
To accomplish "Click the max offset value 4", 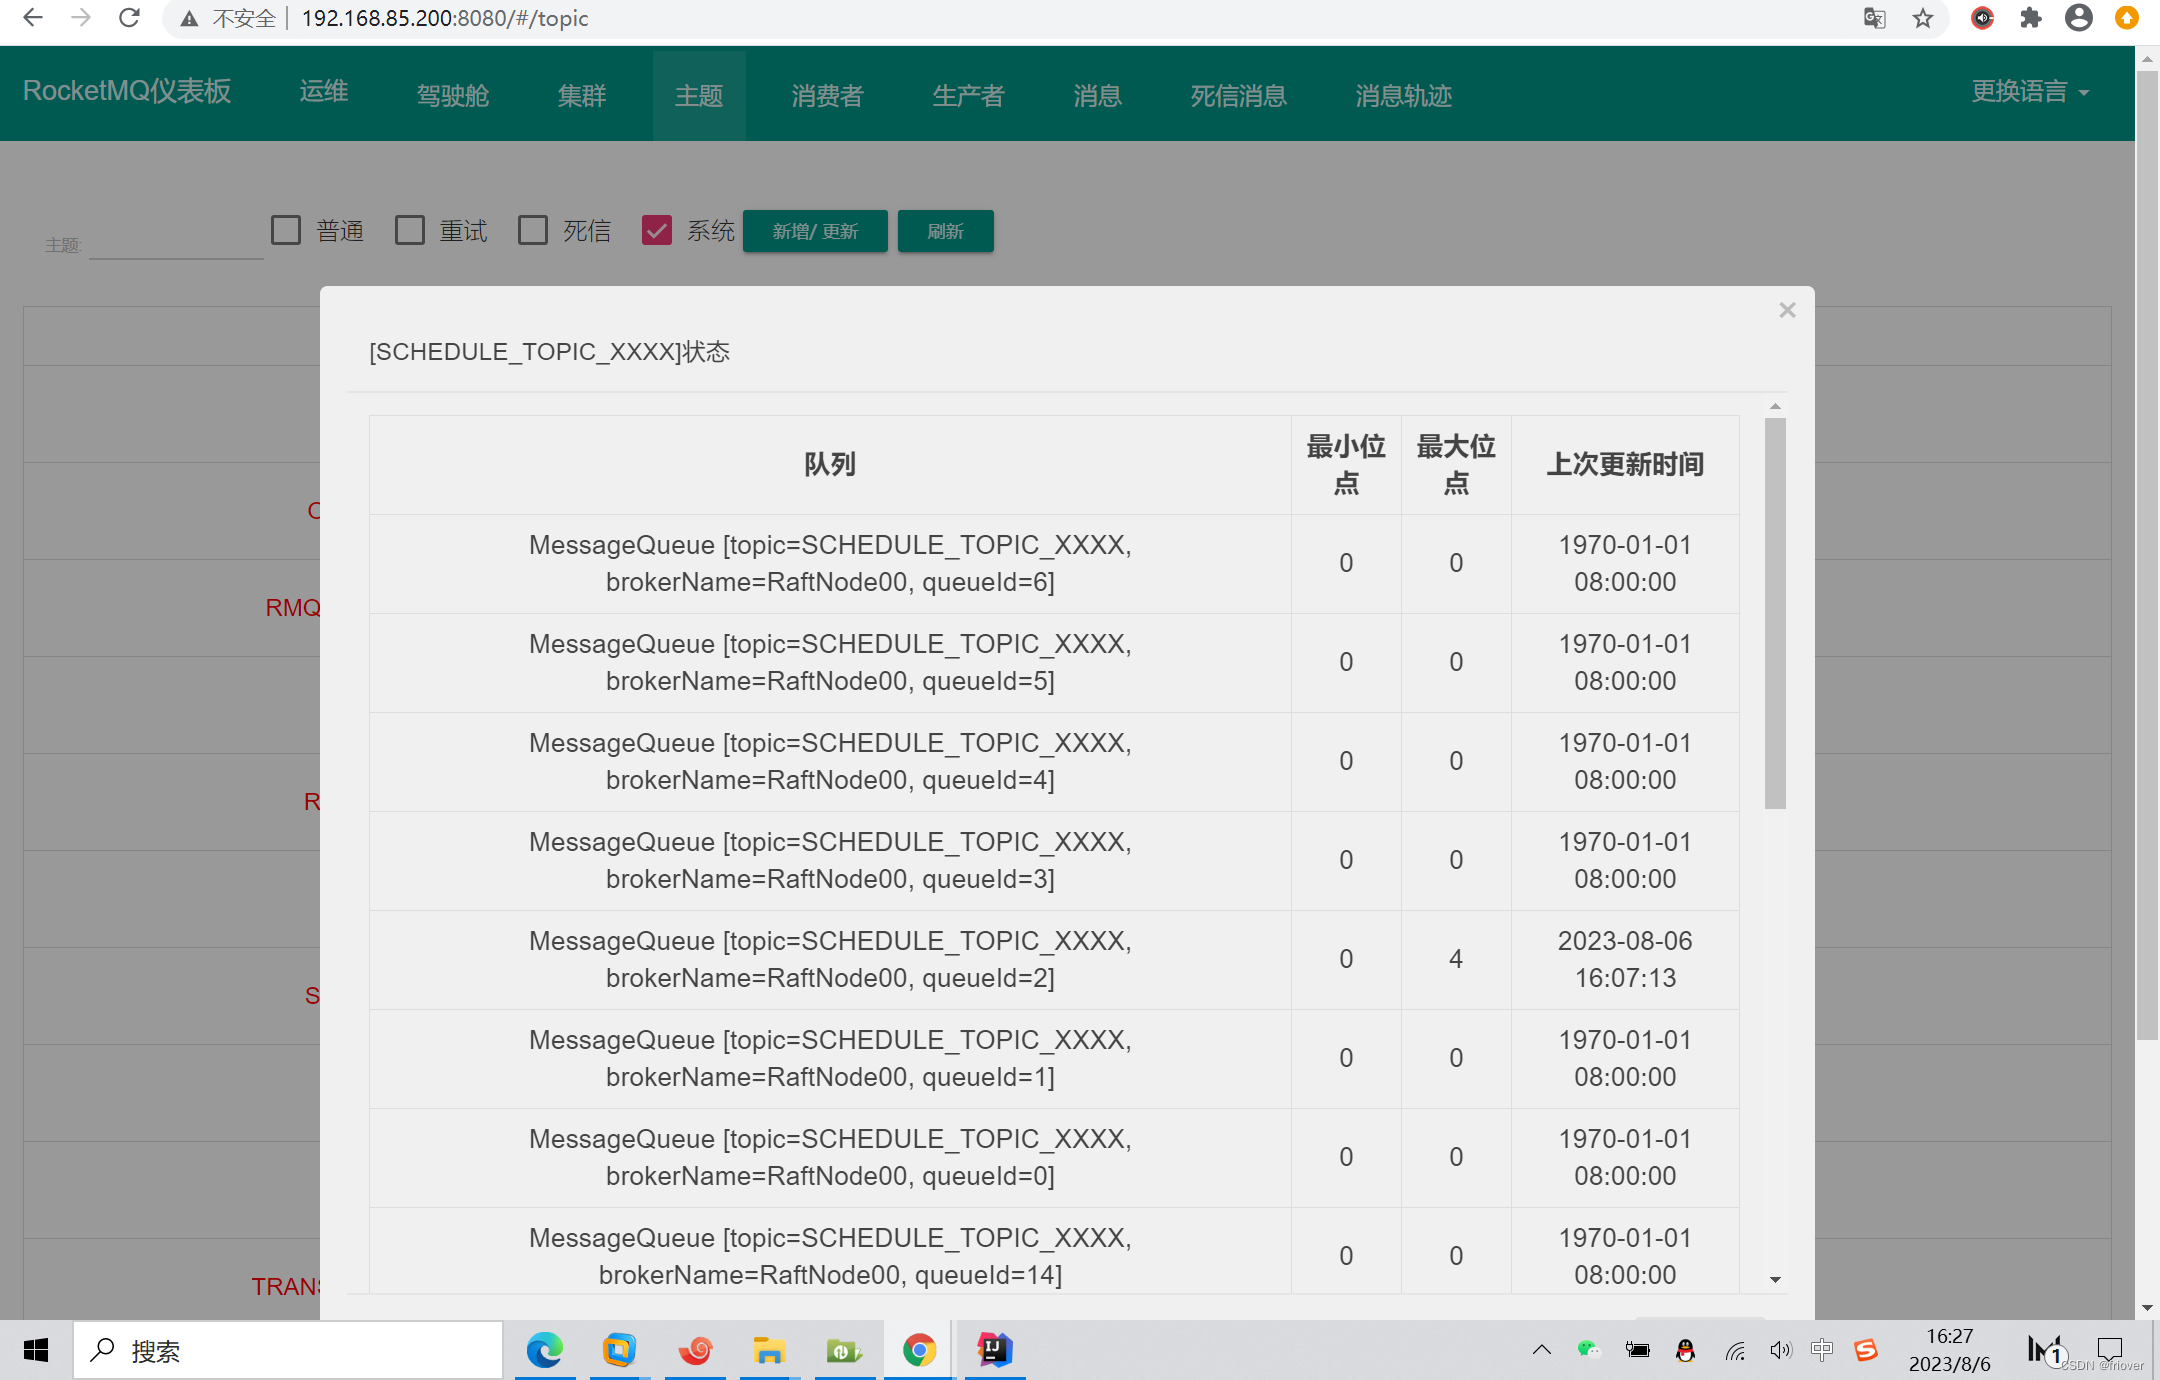I will click(1456, 959).
